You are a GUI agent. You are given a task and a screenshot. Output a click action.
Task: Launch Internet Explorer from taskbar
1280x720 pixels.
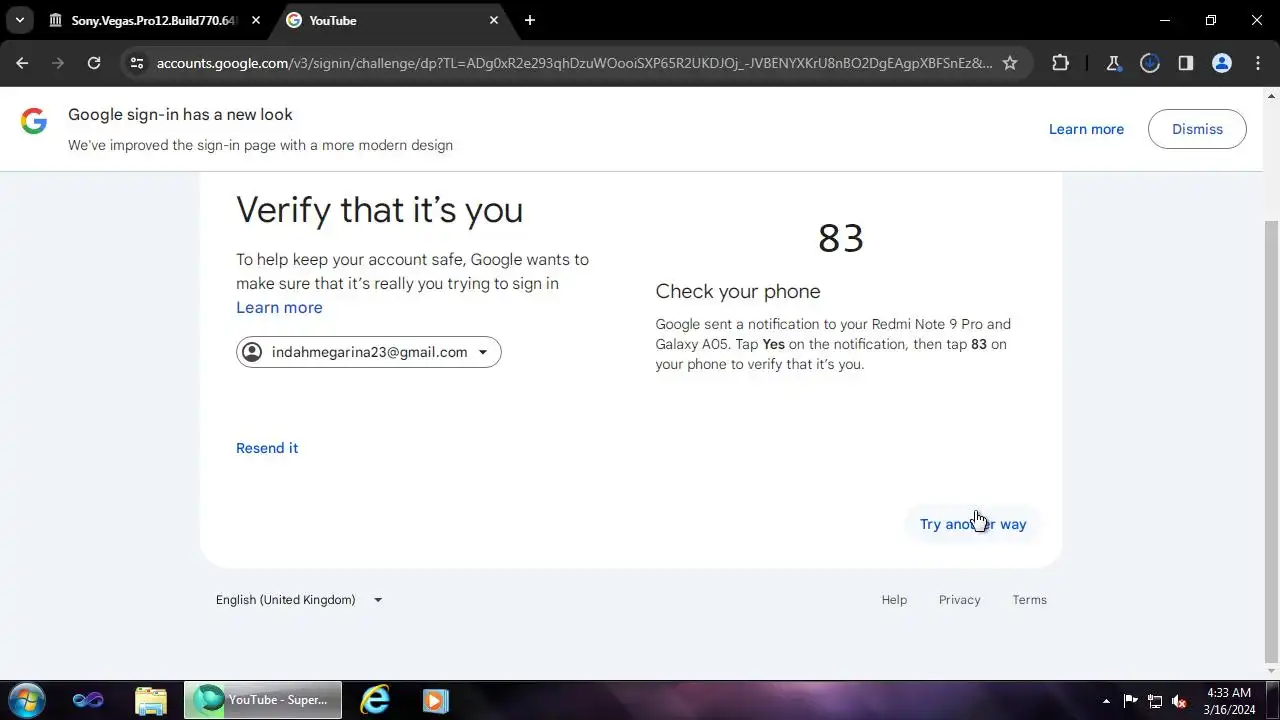[x=375, y=700]
